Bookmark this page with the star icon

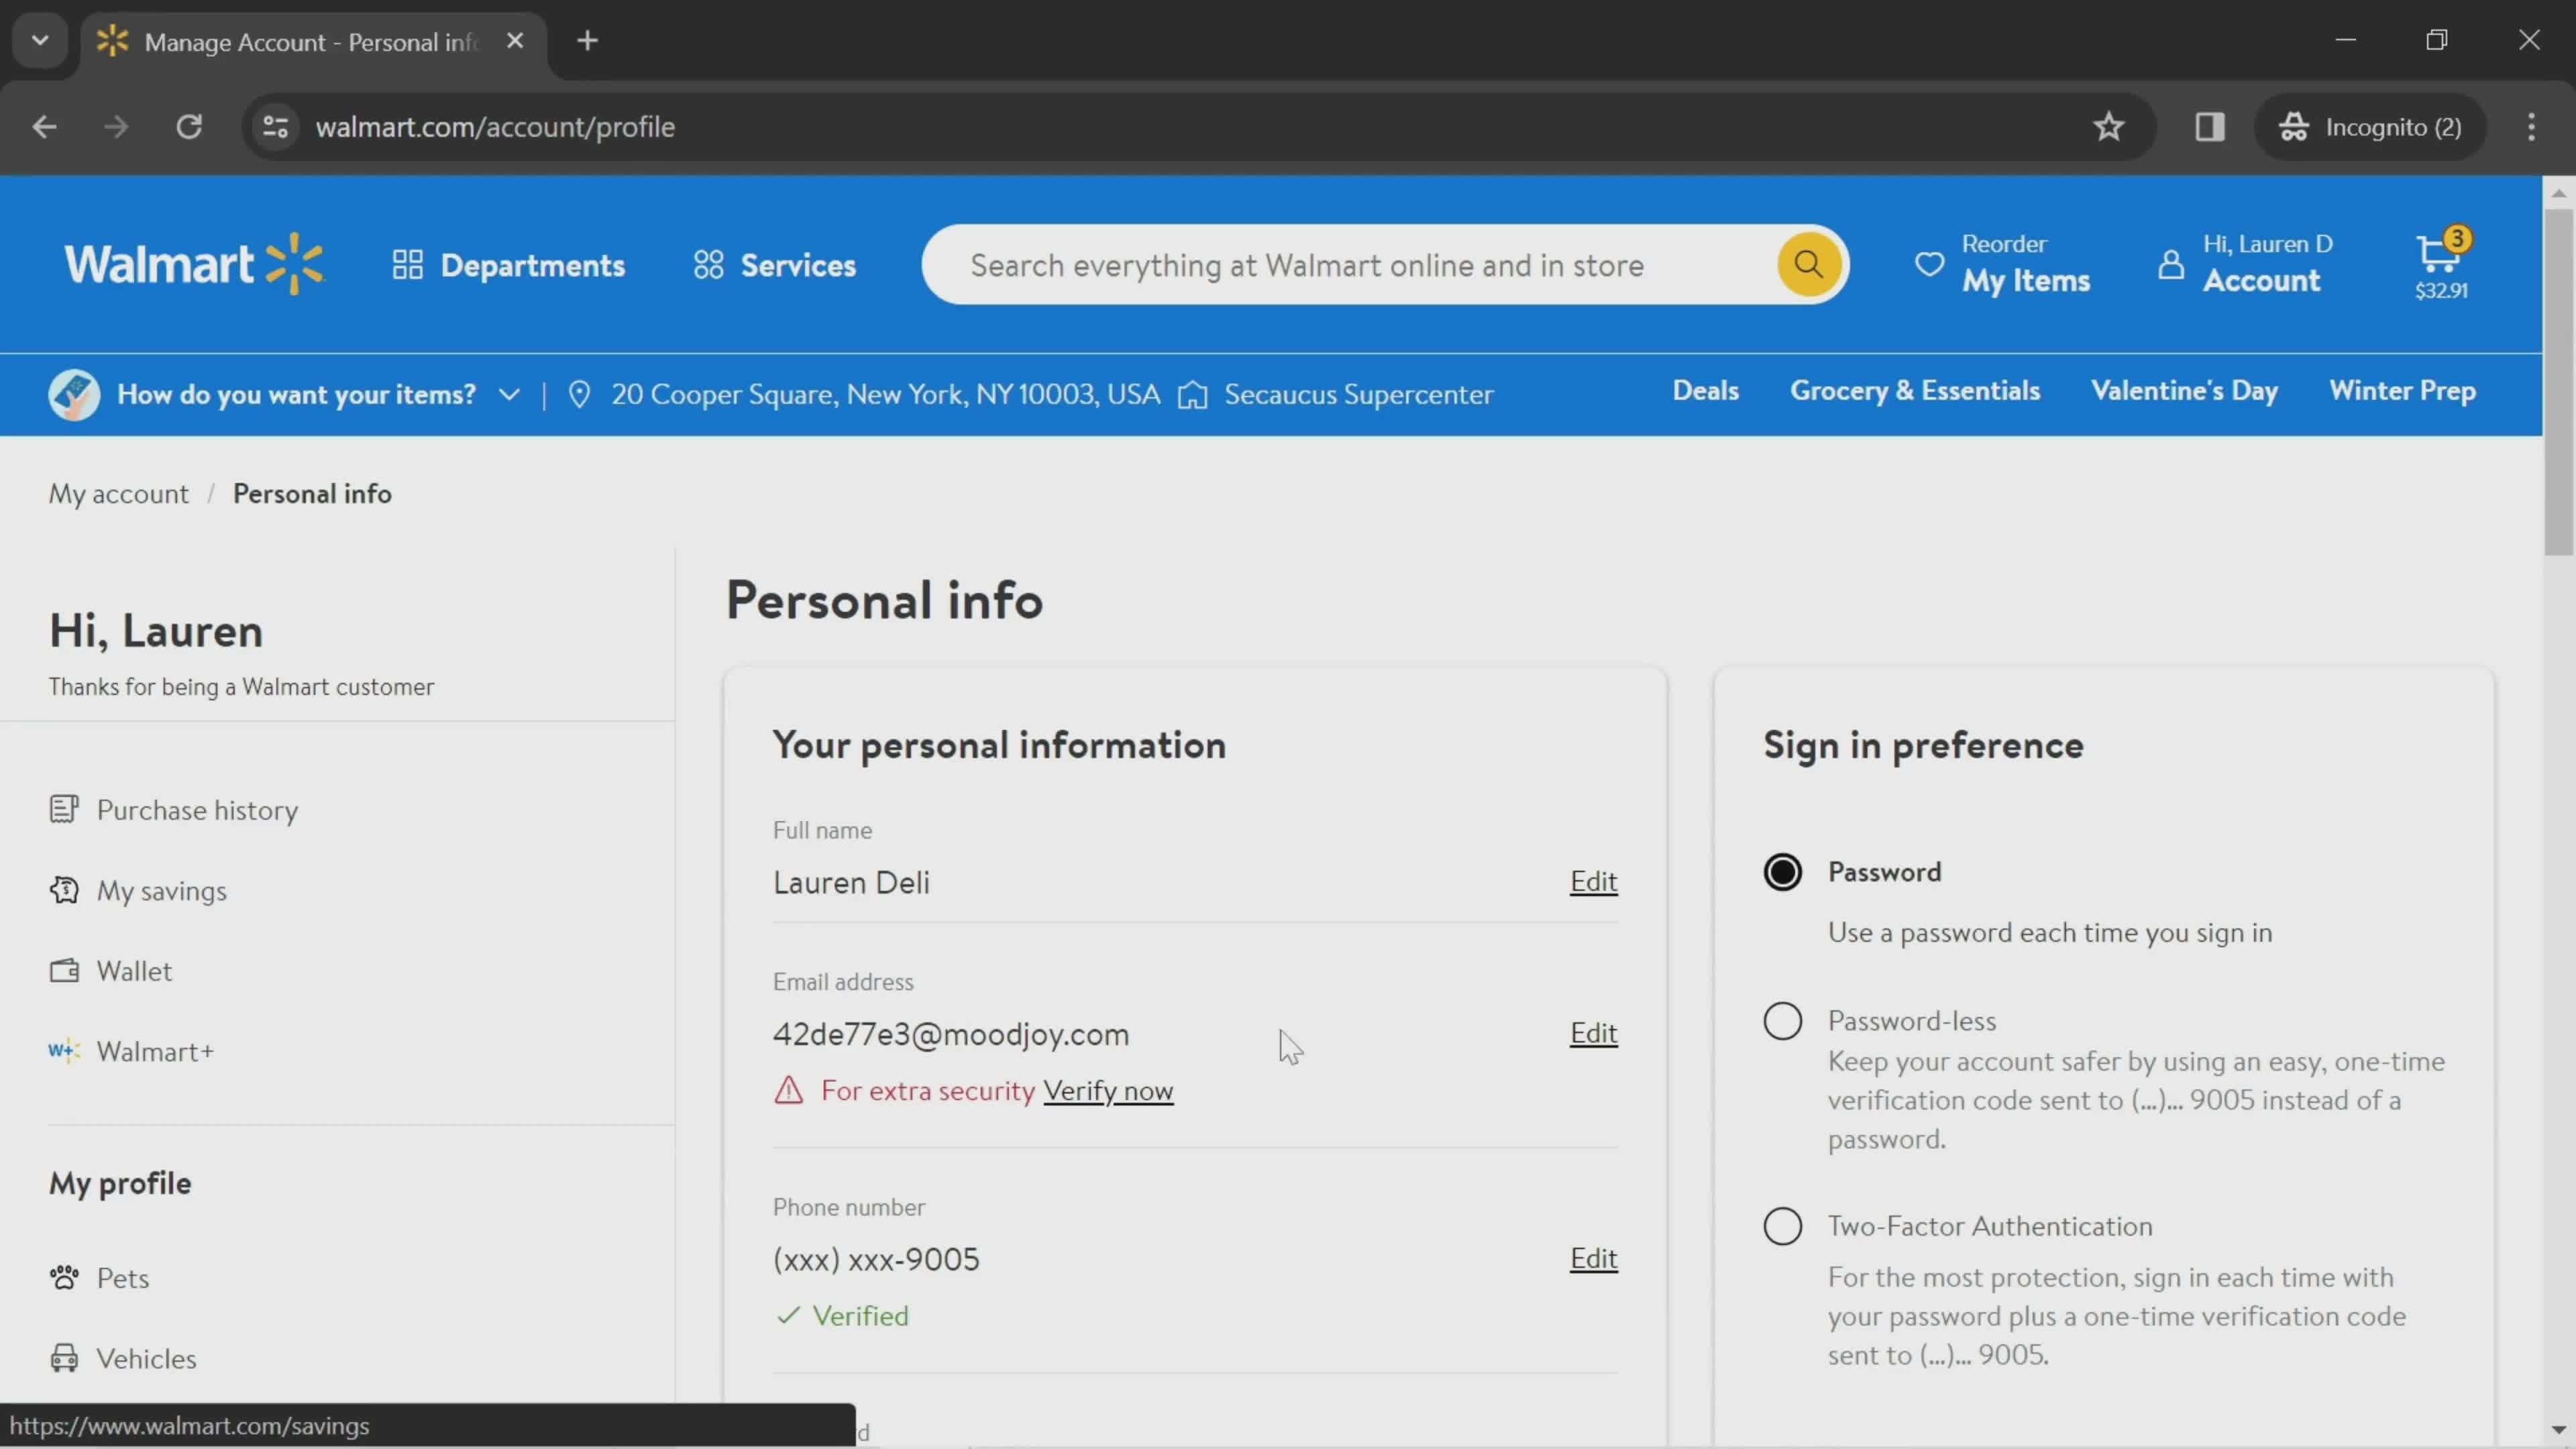click(2108, 127)
